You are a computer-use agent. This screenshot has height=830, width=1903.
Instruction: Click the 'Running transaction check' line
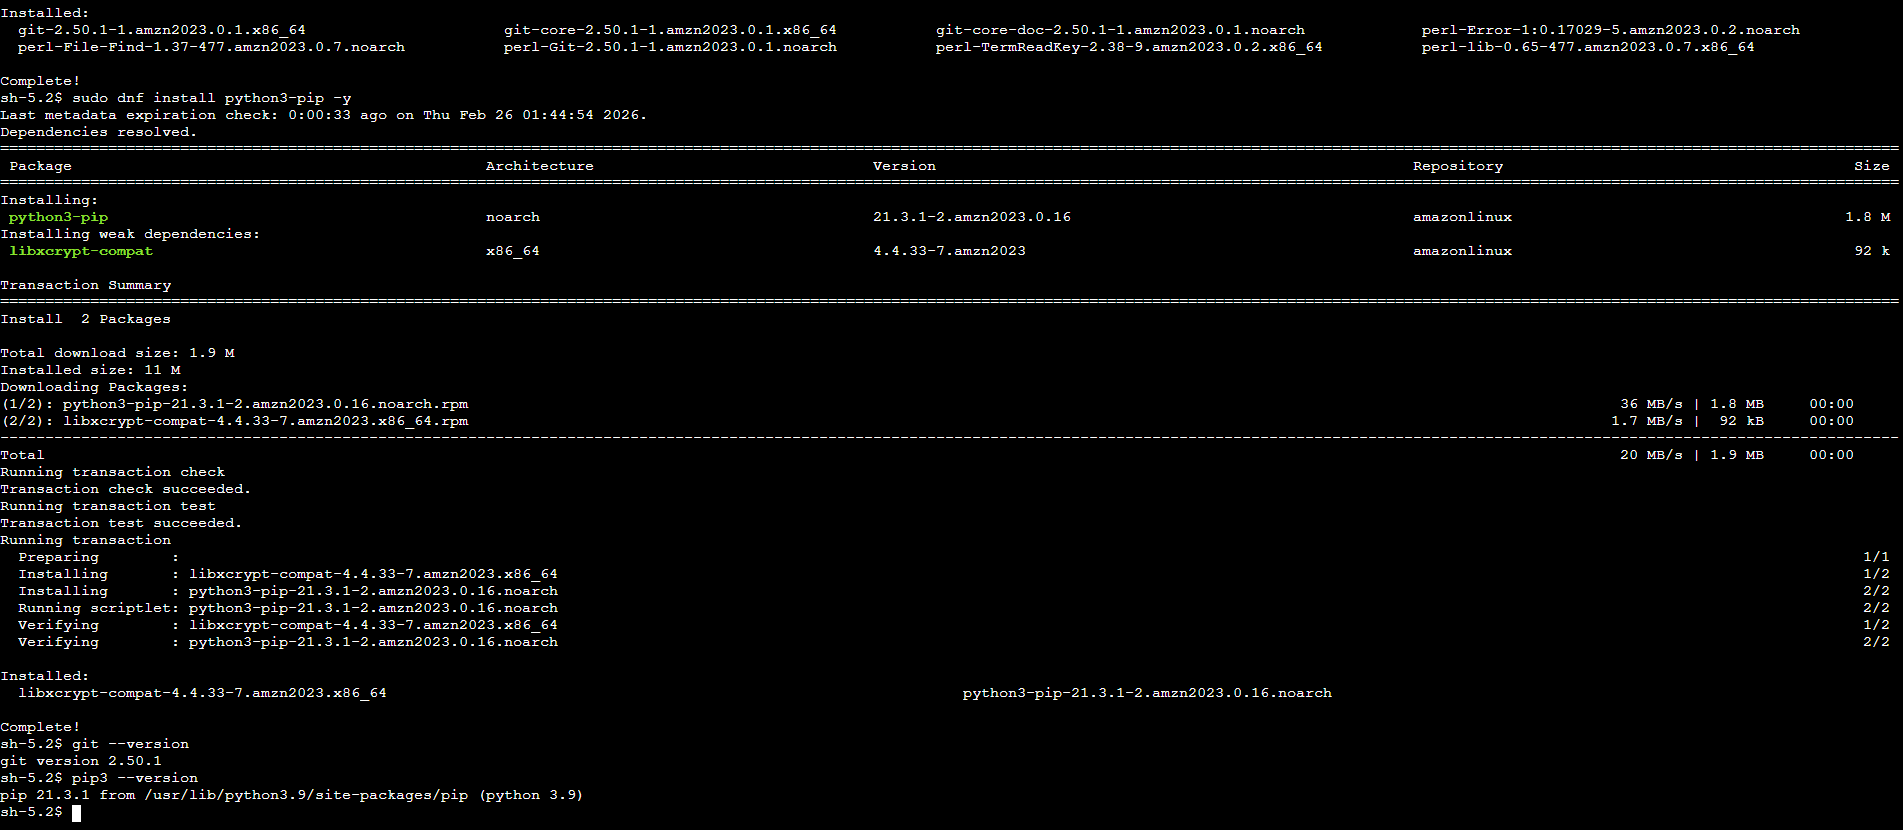[112, 472]
